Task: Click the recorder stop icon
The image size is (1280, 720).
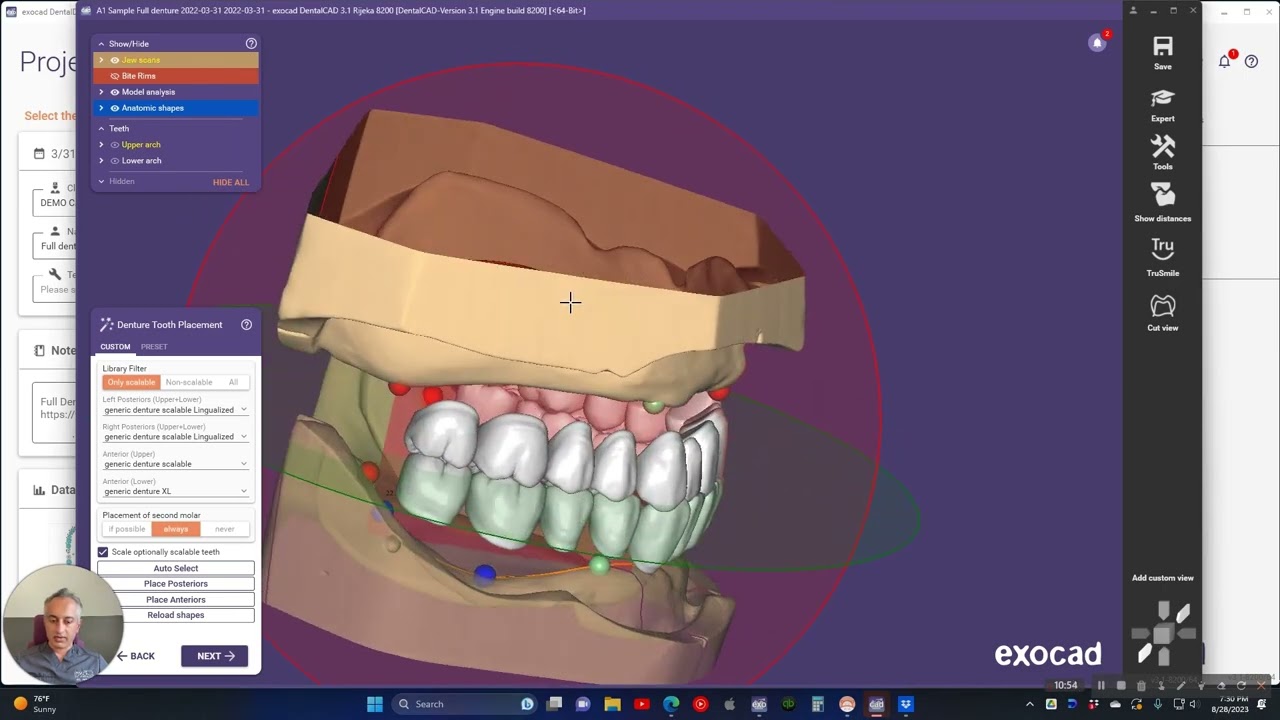Action: (1121, 686)
